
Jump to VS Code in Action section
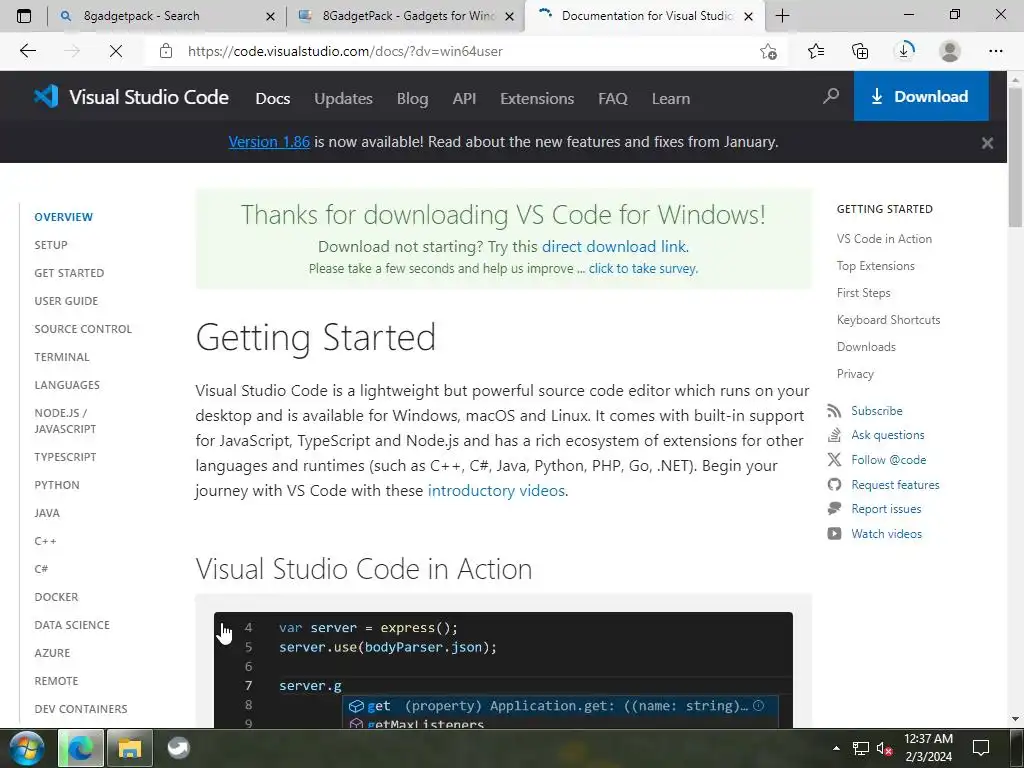click(x=884, y=239)
